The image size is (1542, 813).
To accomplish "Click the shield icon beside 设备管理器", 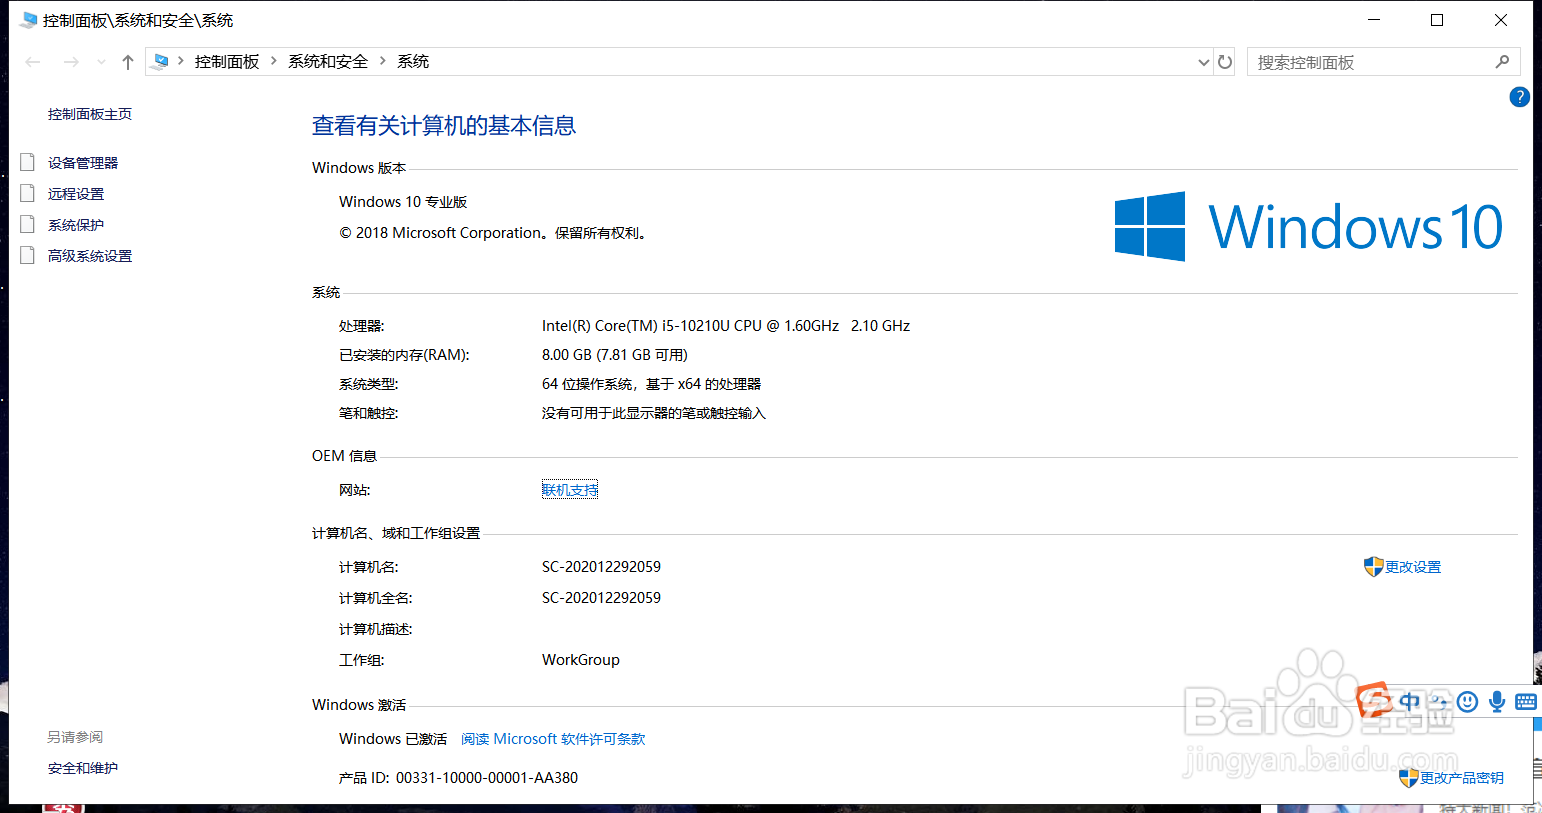I will click(x=28, y=162).
